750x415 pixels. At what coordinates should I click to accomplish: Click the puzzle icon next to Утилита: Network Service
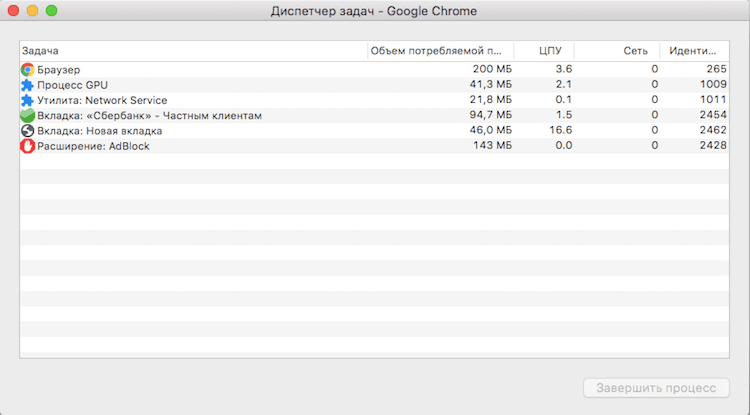pyautogui.click(x=27, y=100)
